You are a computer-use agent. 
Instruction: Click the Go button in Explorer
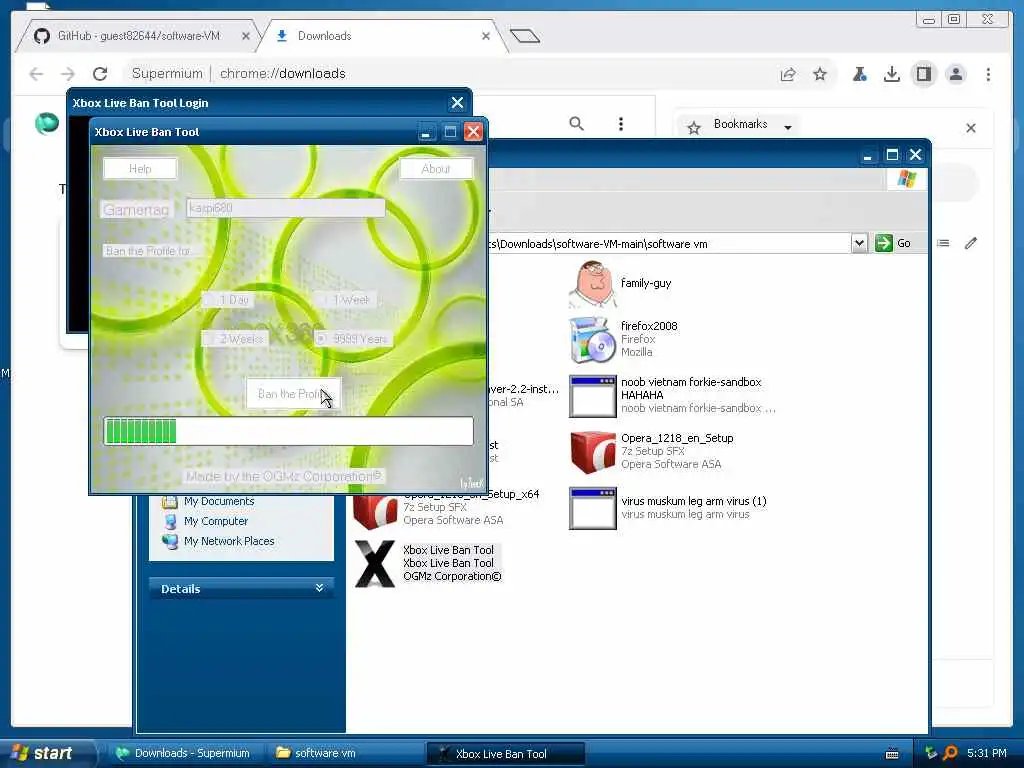click(893, 244)
